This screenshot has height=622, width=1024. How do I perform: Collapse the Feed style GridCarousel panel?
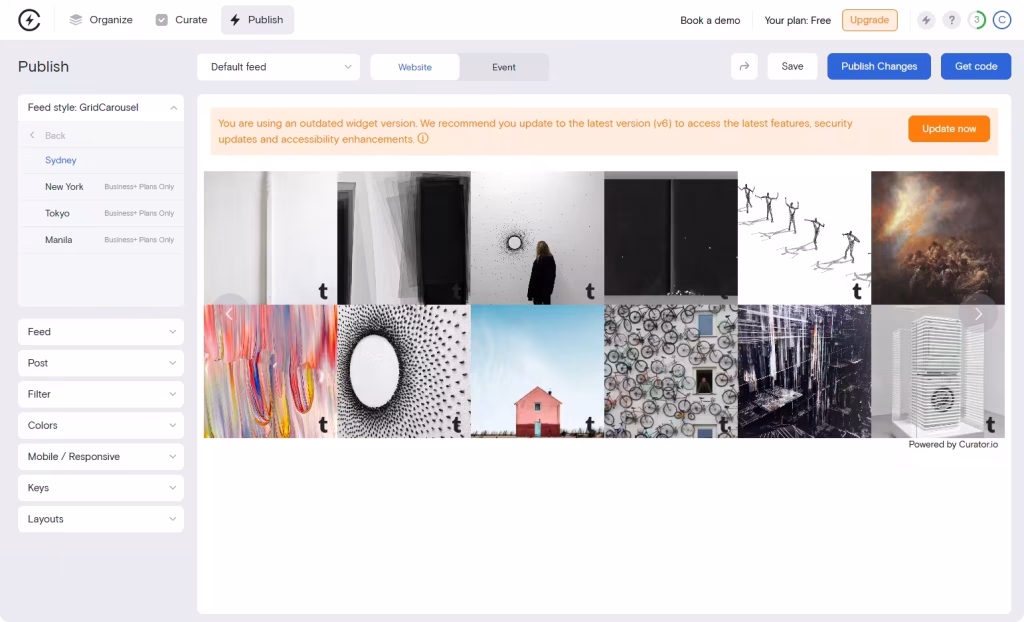pos(101,107)
